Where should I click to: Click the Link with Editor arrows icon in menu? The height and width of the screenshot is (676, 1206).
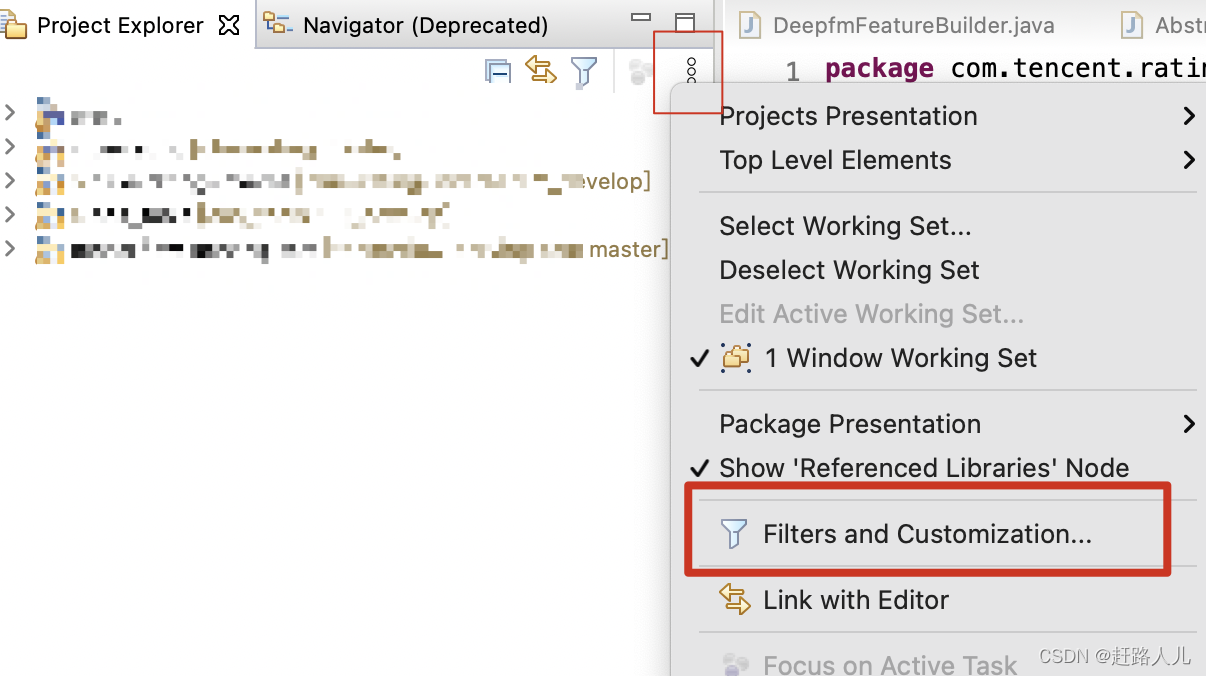click(736, 599)
